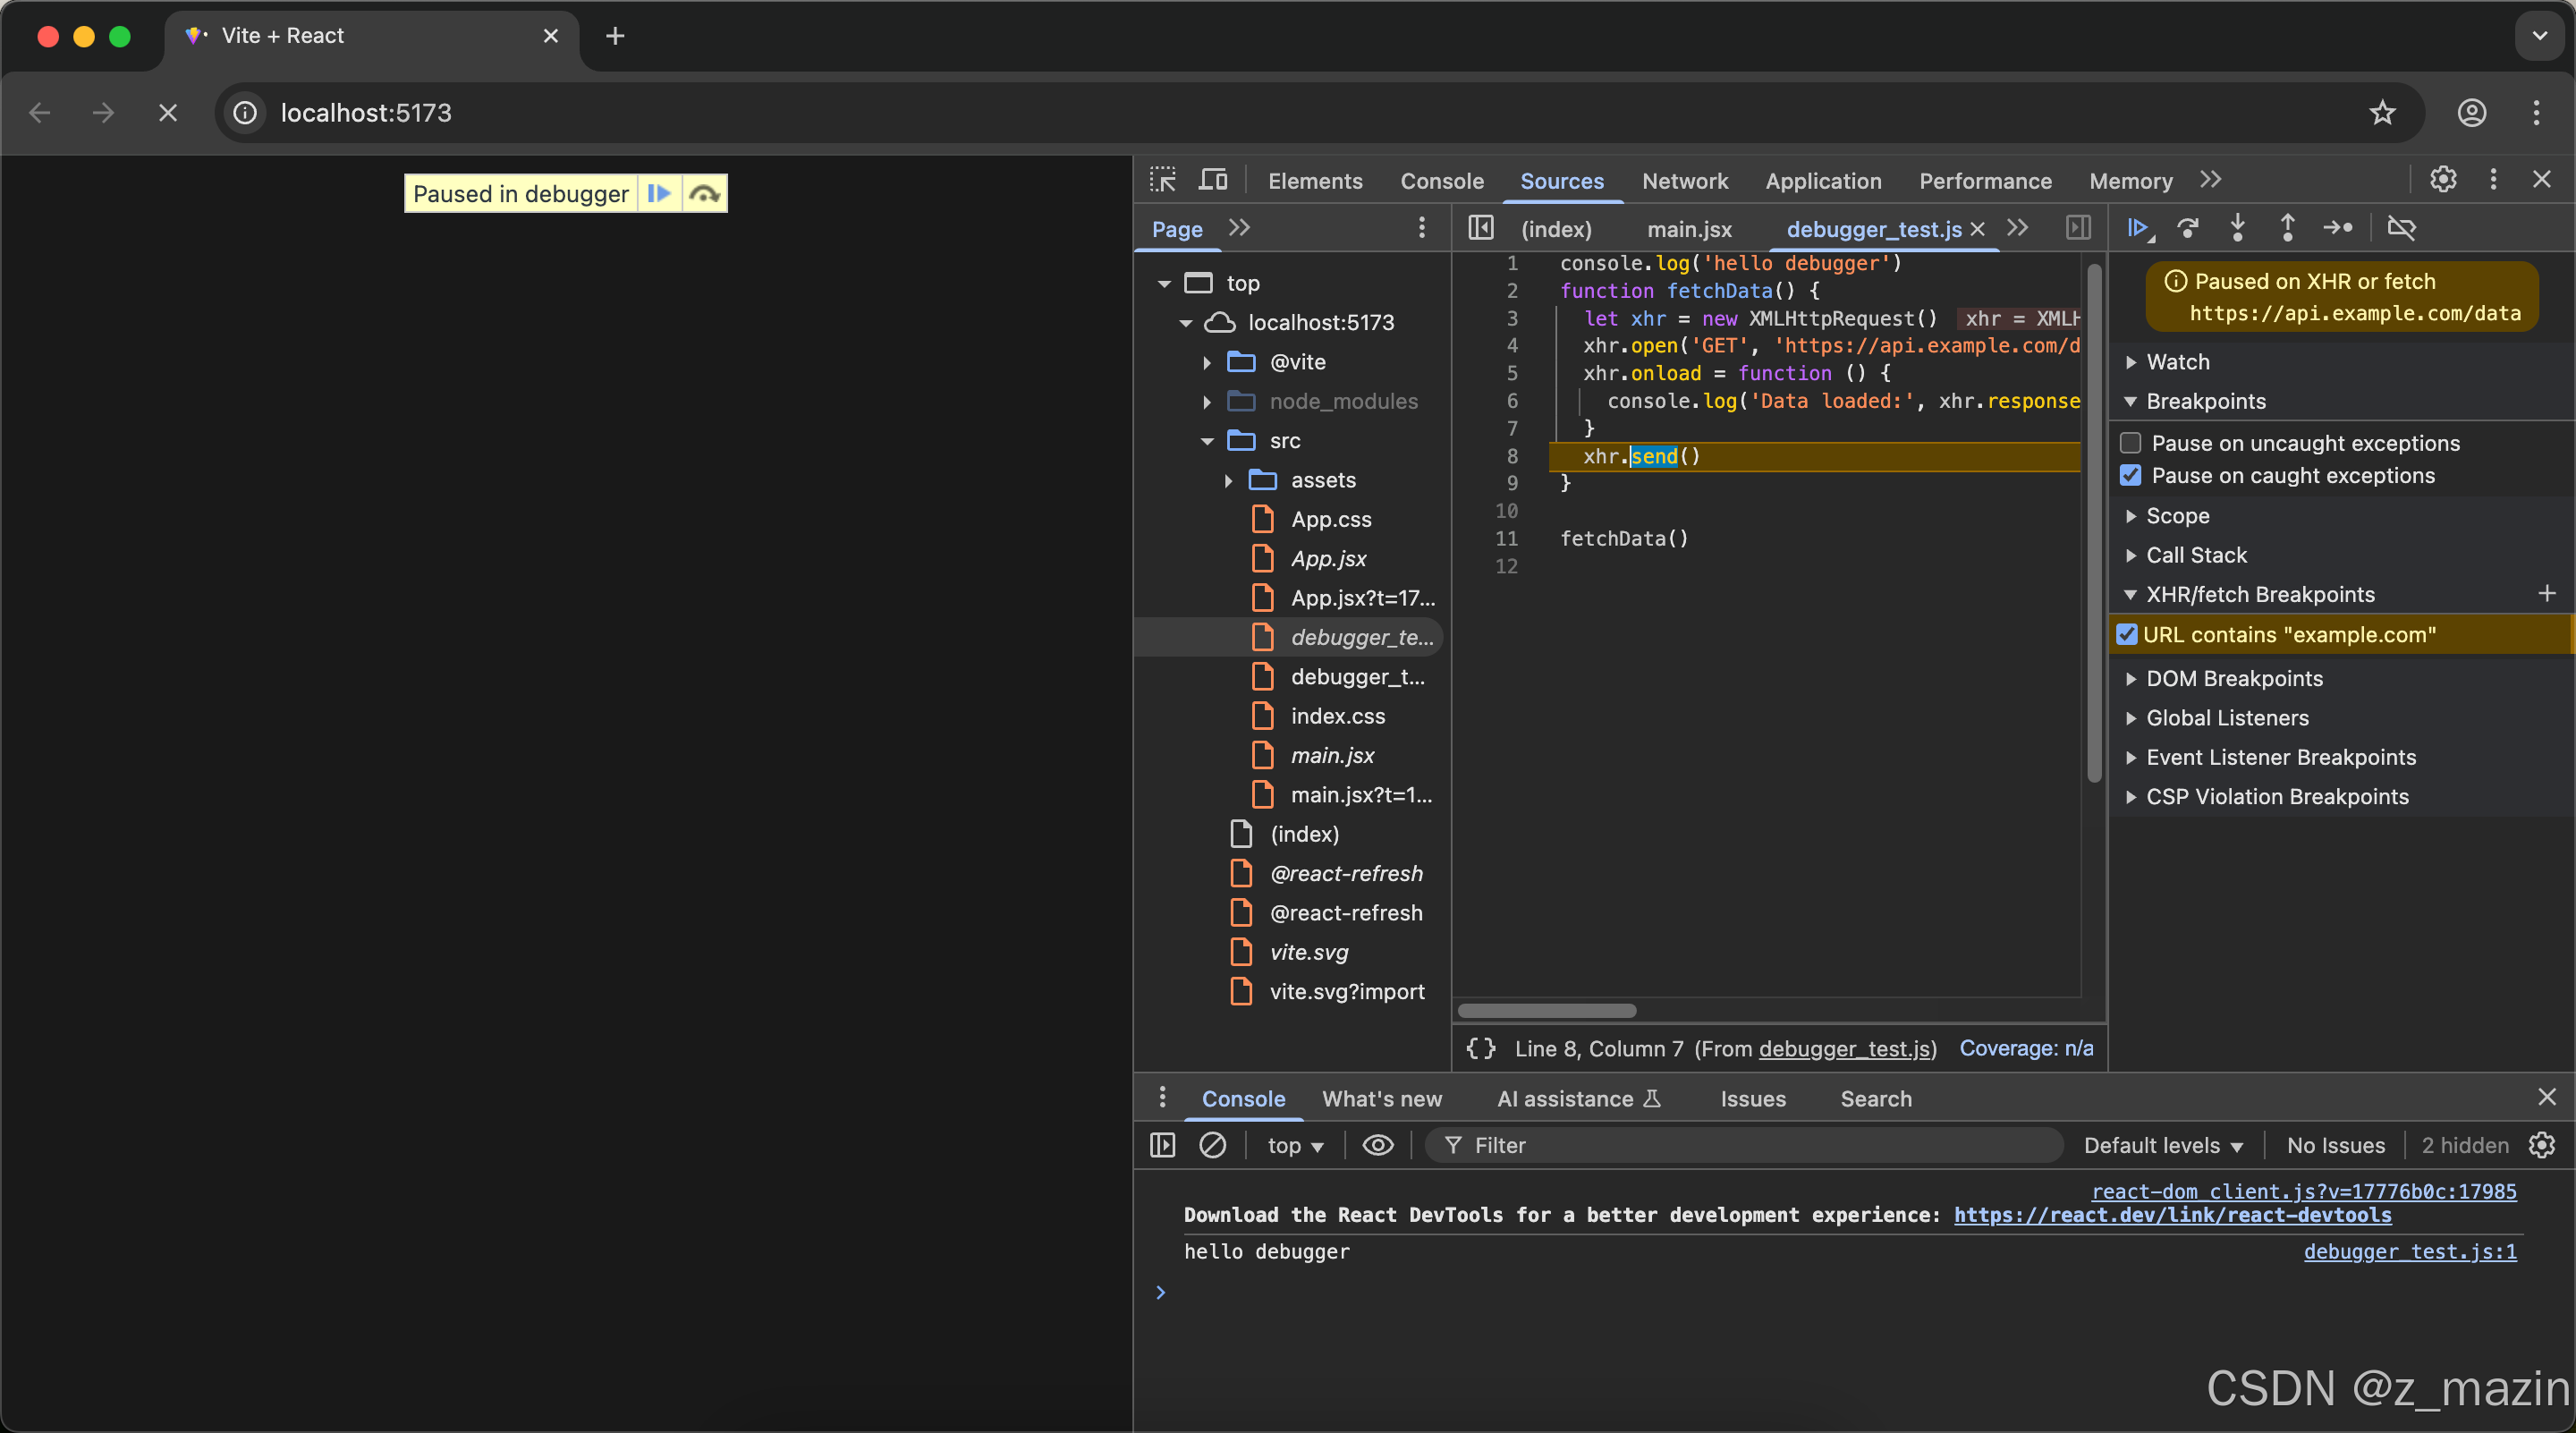Expand the Call Stack section
Image resolution: width=2576 pixels, height=1433 pixels.
[2196, 555]
